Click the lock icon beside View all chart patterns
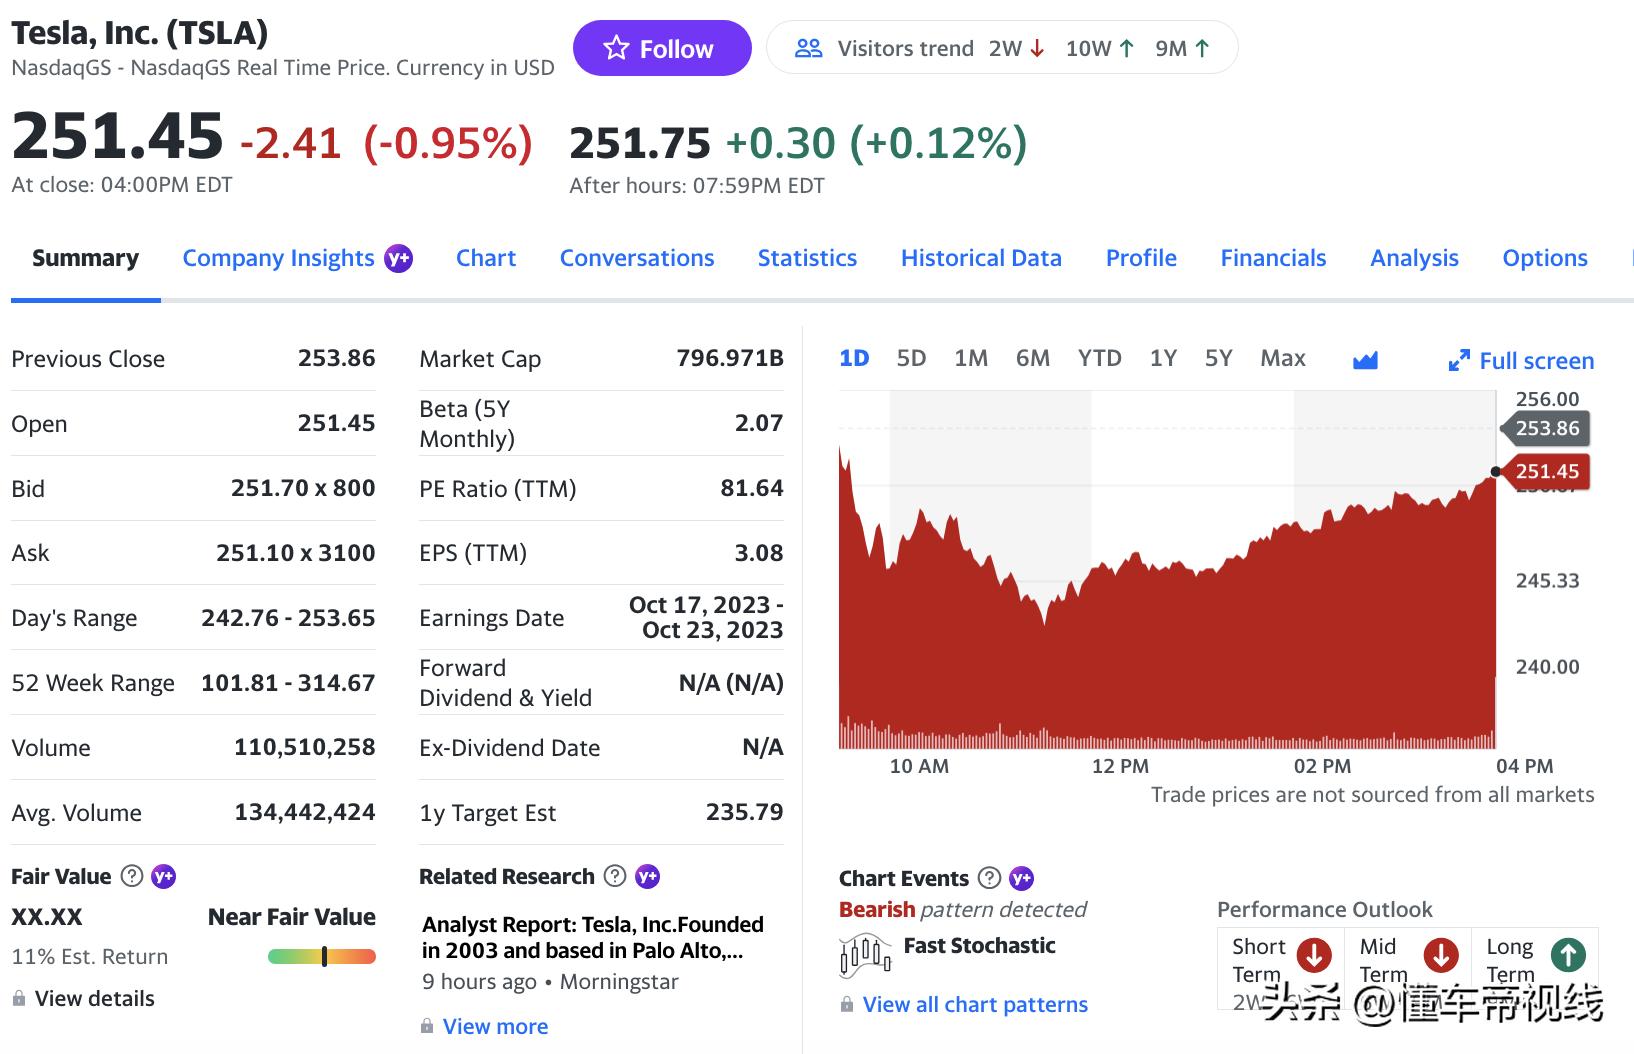The image size is (1634, 1054). point(847,1004)
